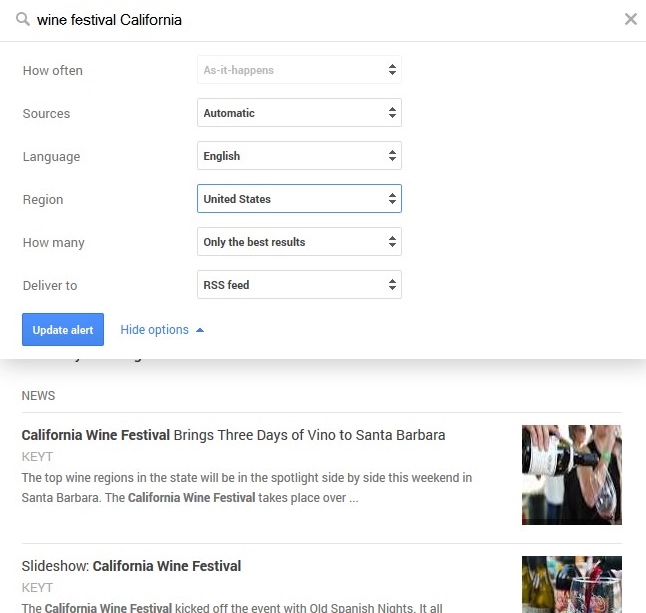
Task: Click the stepper arrows on Deliver to dropdown
Action: point(392,285)
